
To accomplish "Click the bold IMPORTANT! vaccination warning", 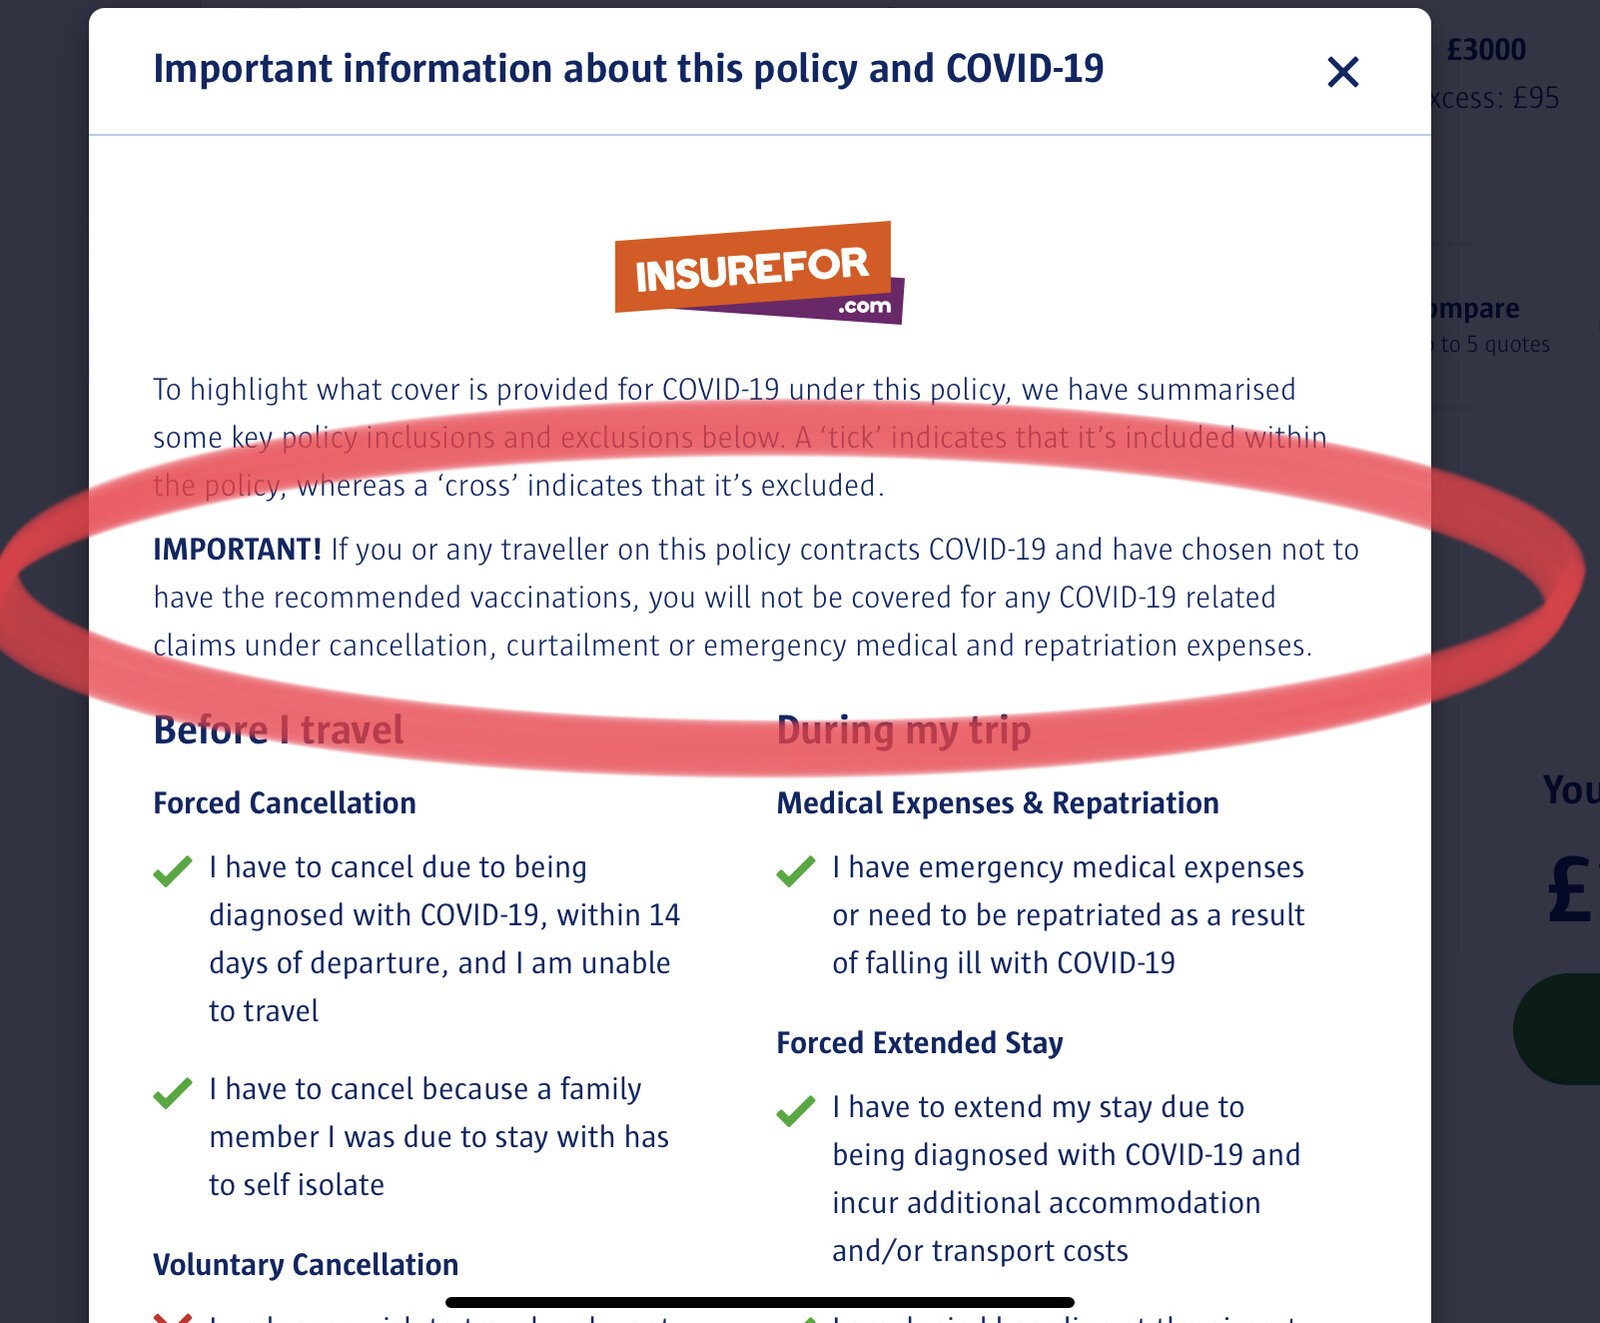I will click(237, 549).
